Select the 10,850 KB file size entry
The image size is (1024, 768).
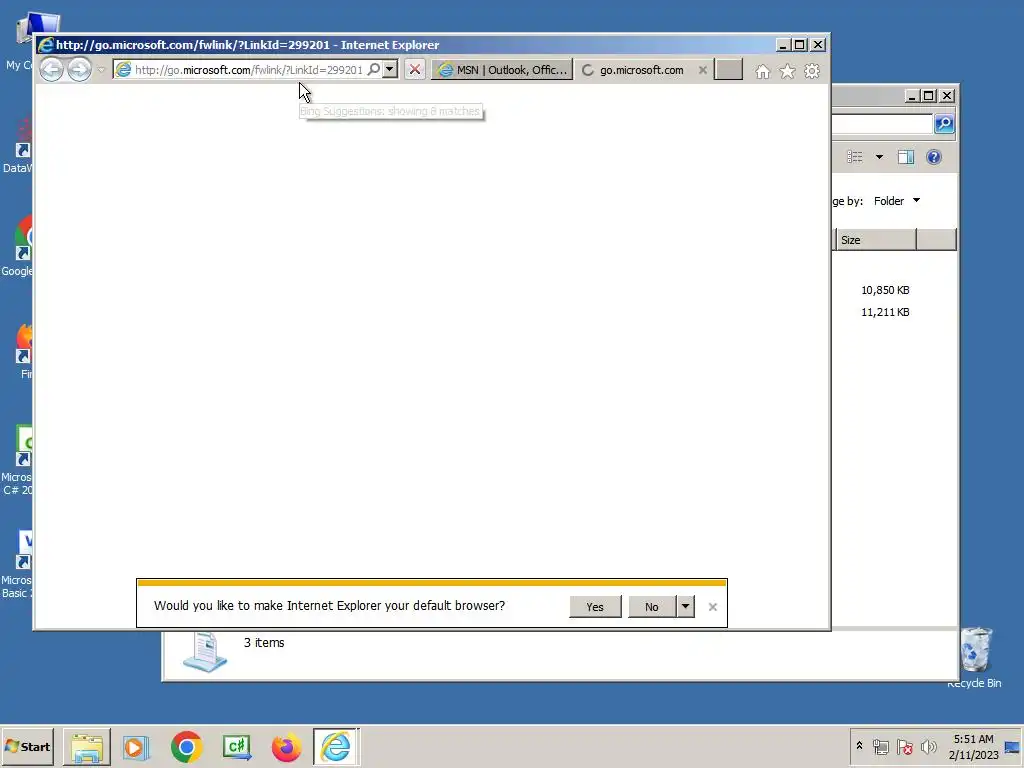[x=885, y=290]
